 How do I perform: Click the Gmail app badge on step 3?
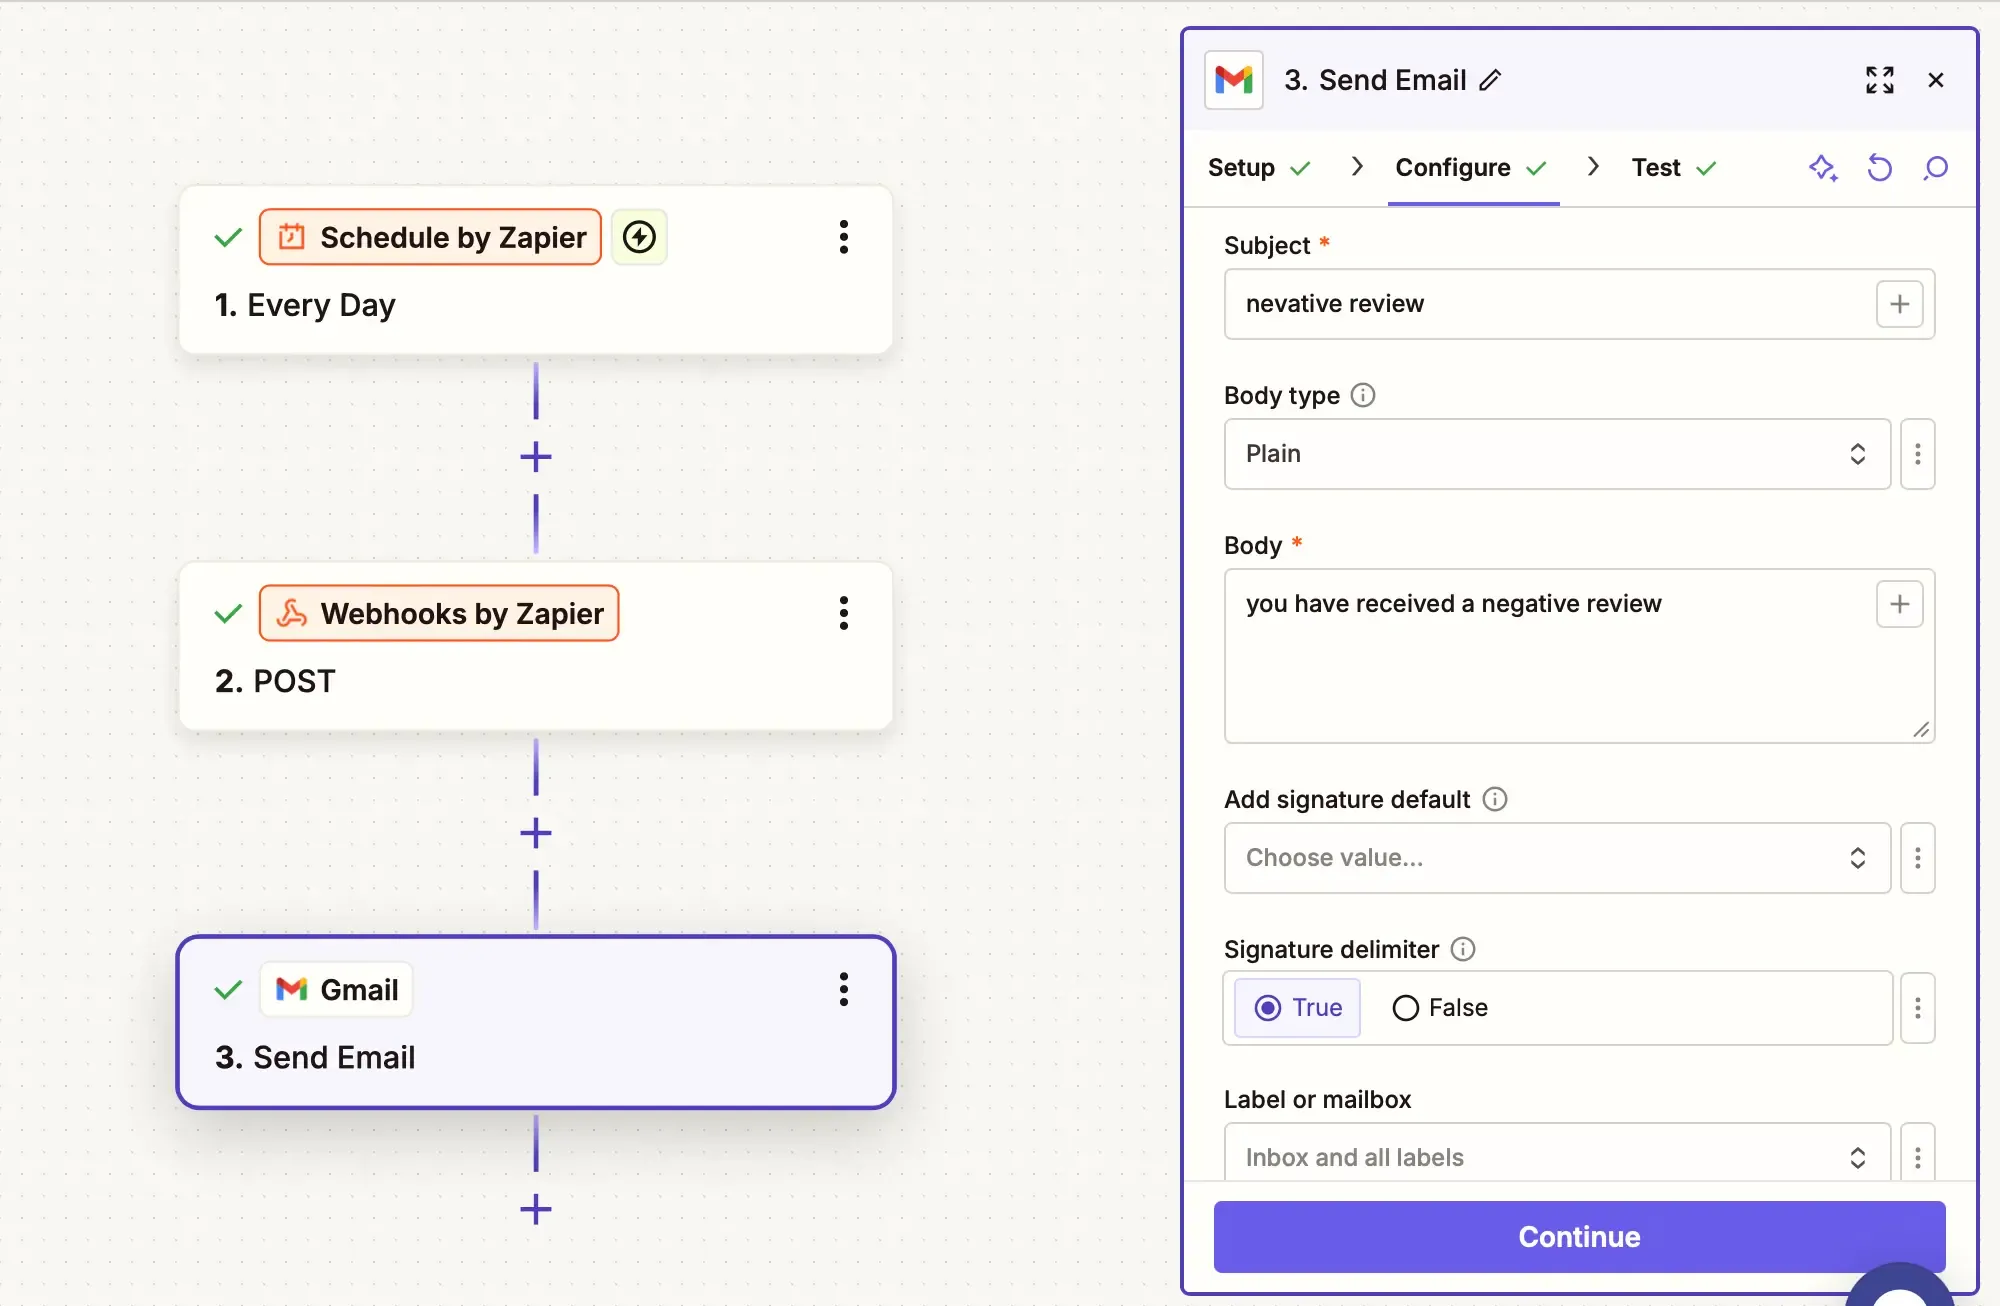click(336, 989)
